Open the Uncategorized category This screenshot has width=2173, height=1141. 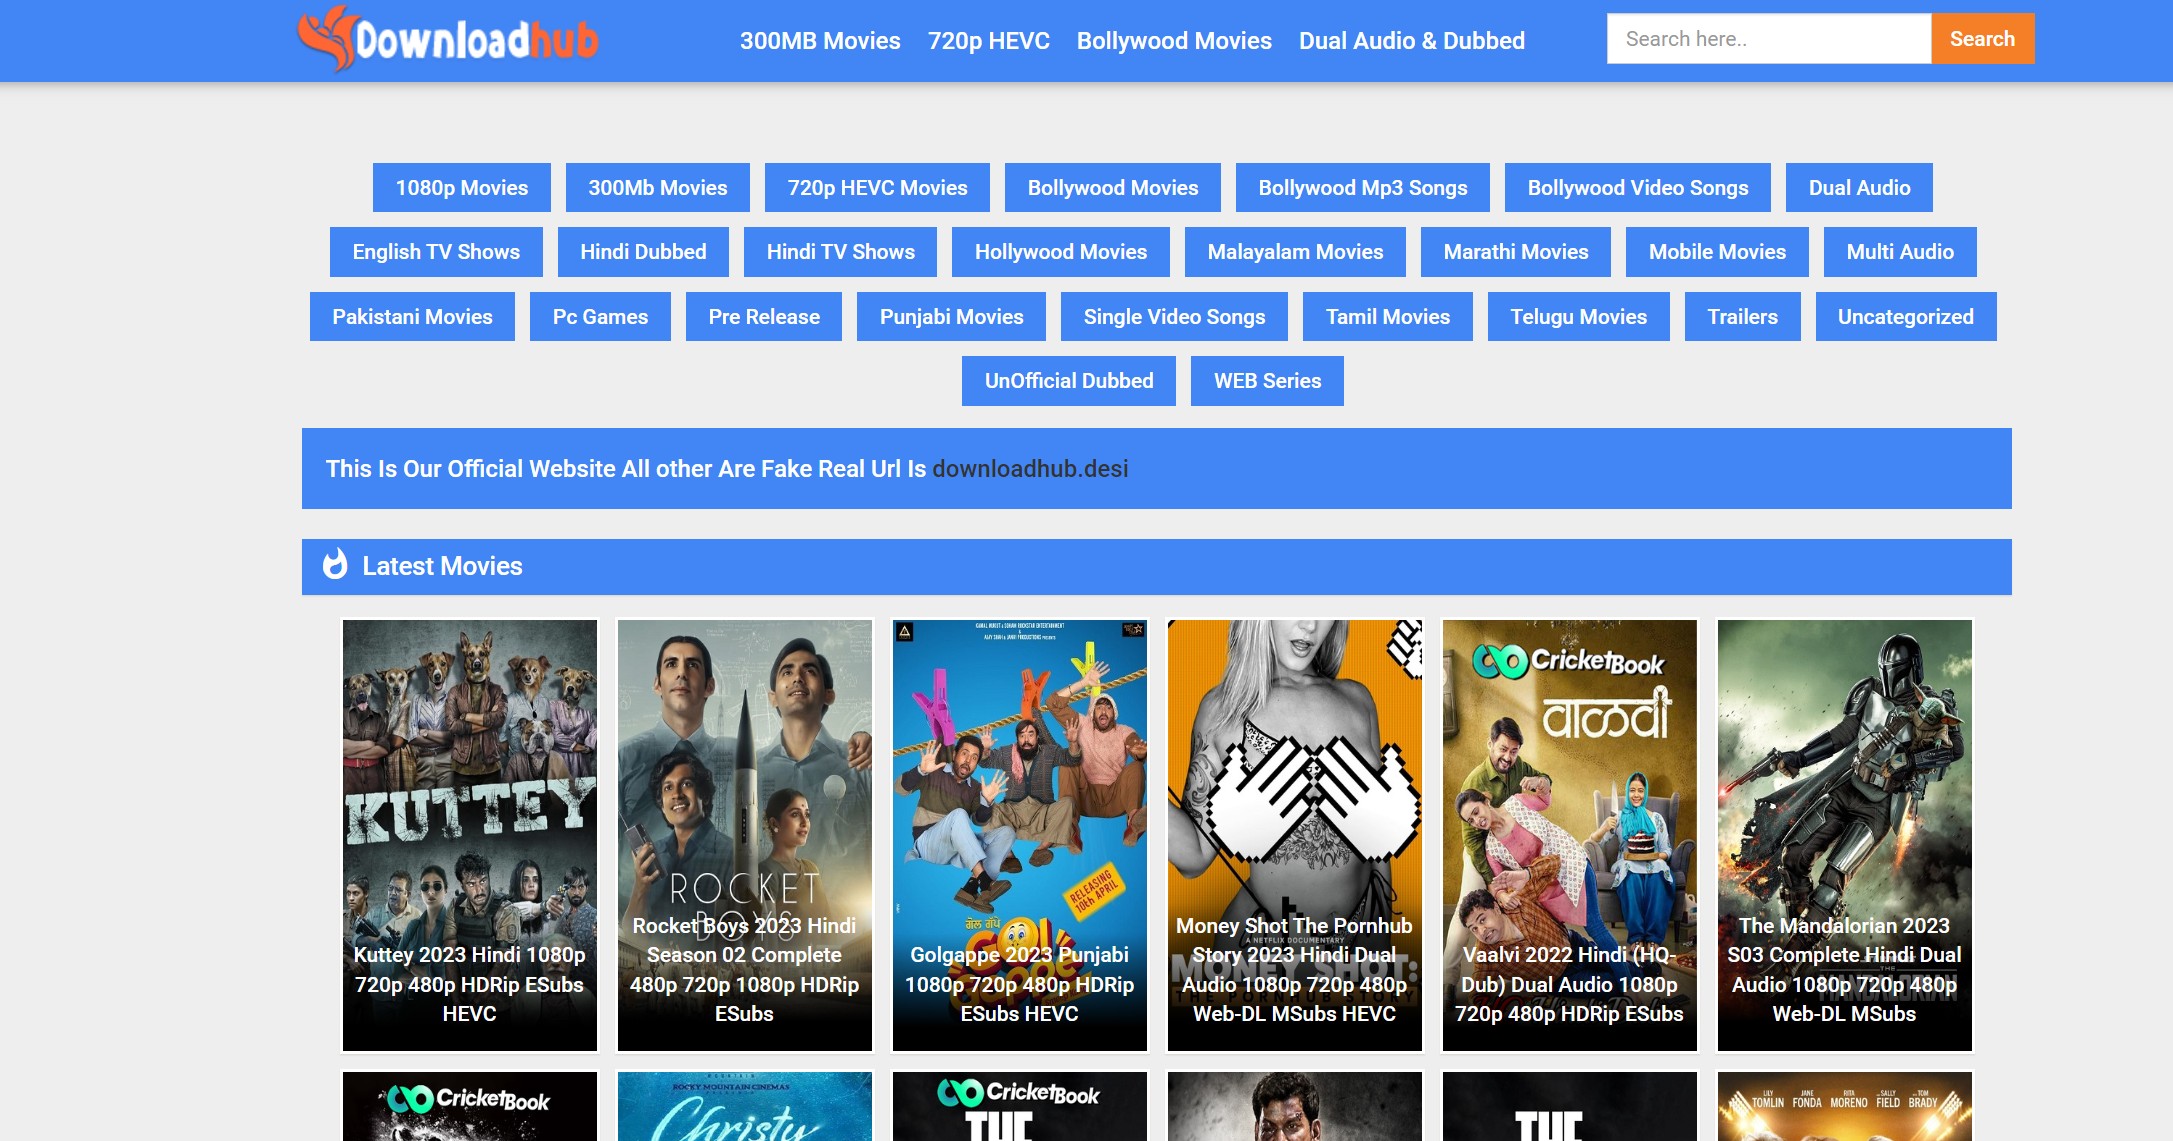point(1906,317)
